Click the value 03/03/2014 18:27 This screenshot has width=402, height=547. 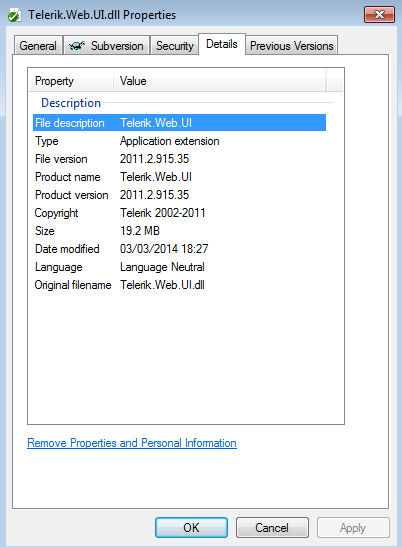164,249
